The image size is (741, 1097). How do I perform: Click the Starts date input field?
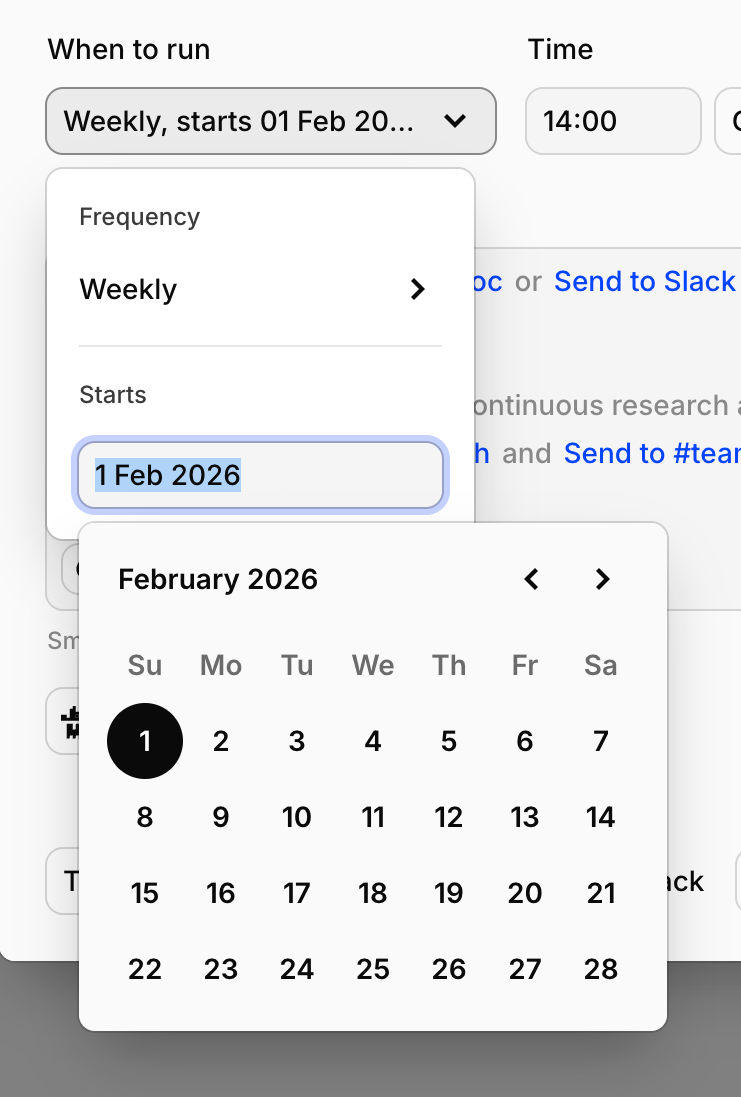point(260,475)
